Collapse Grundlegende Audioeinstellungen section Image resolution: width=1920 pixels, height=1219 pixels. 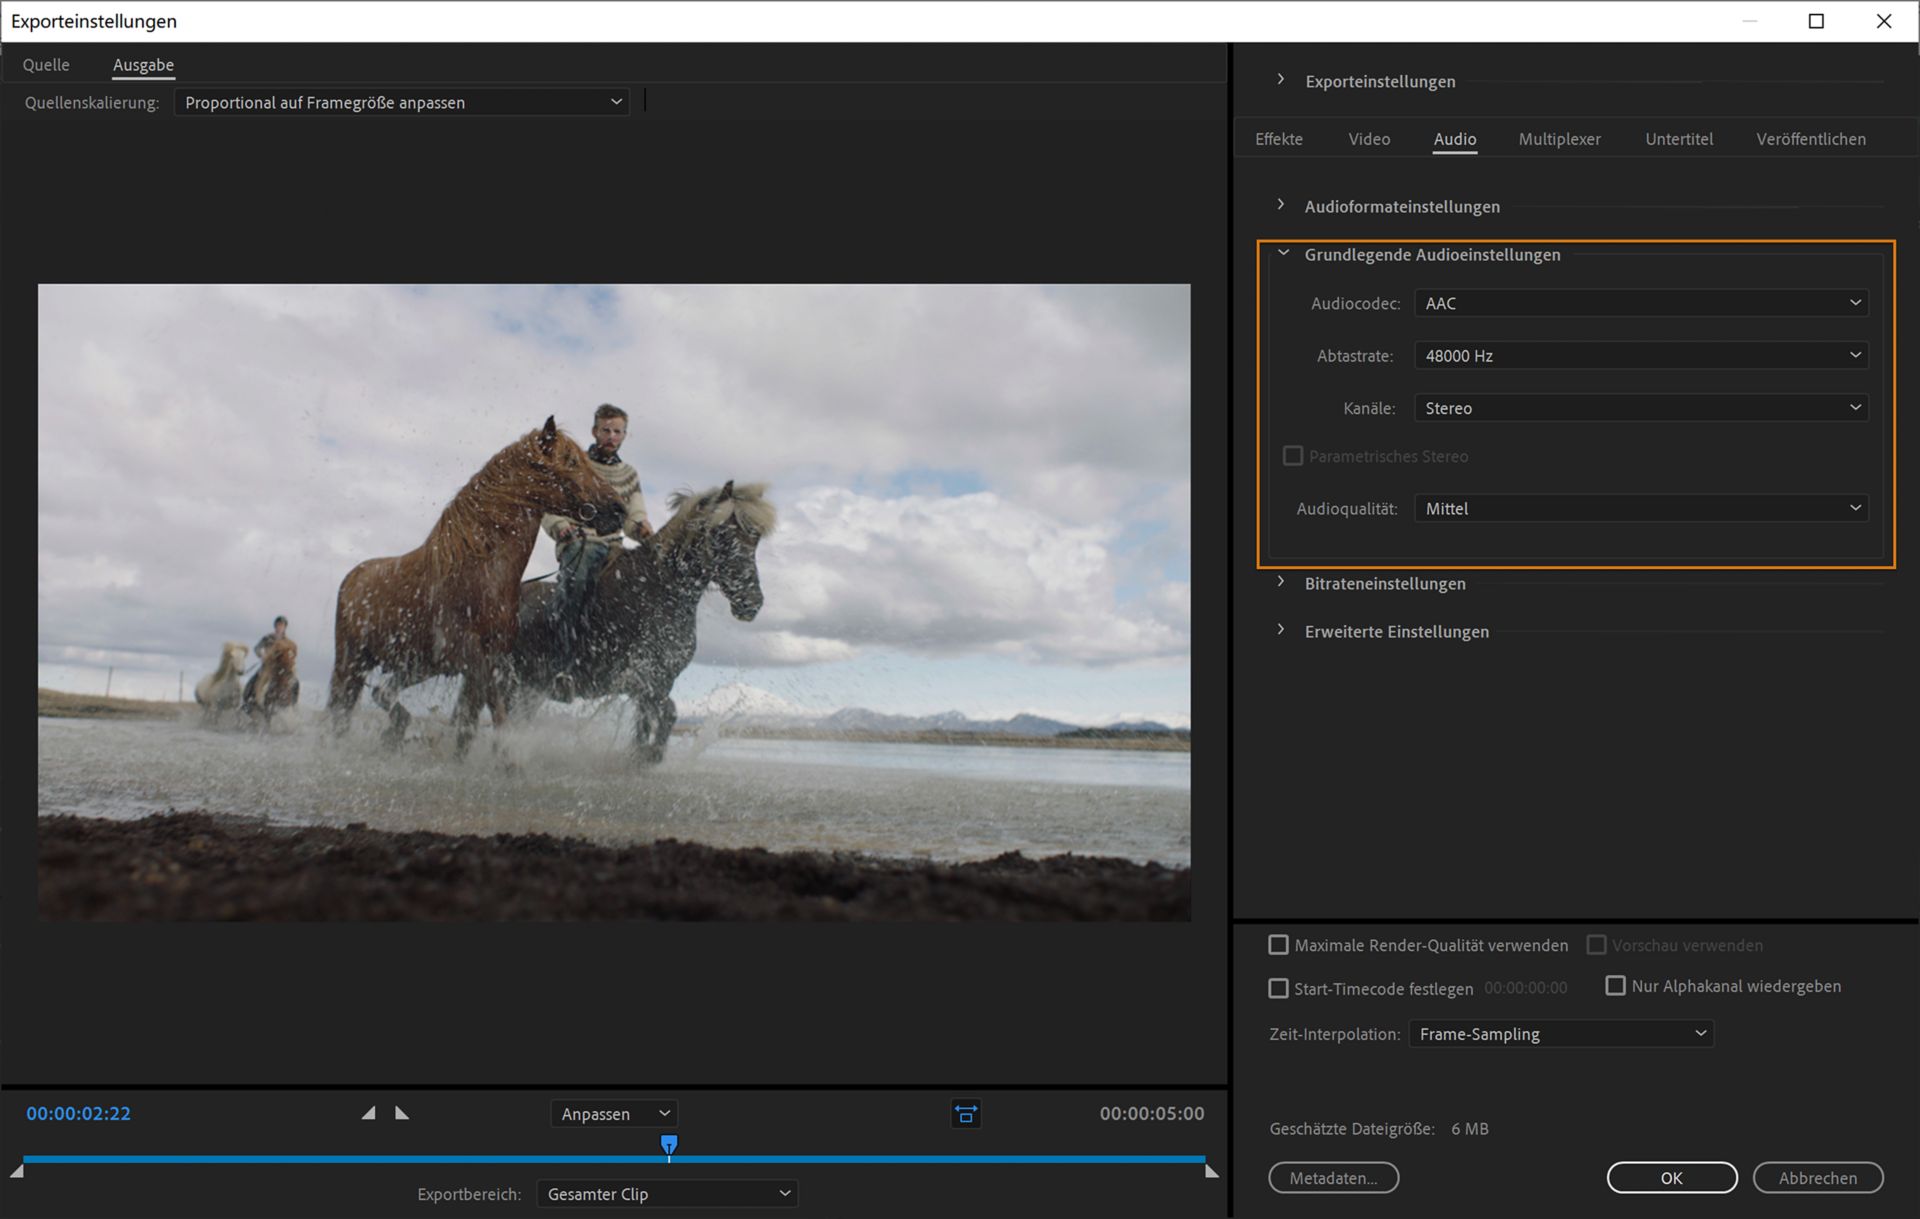(x=1283, y=254)
